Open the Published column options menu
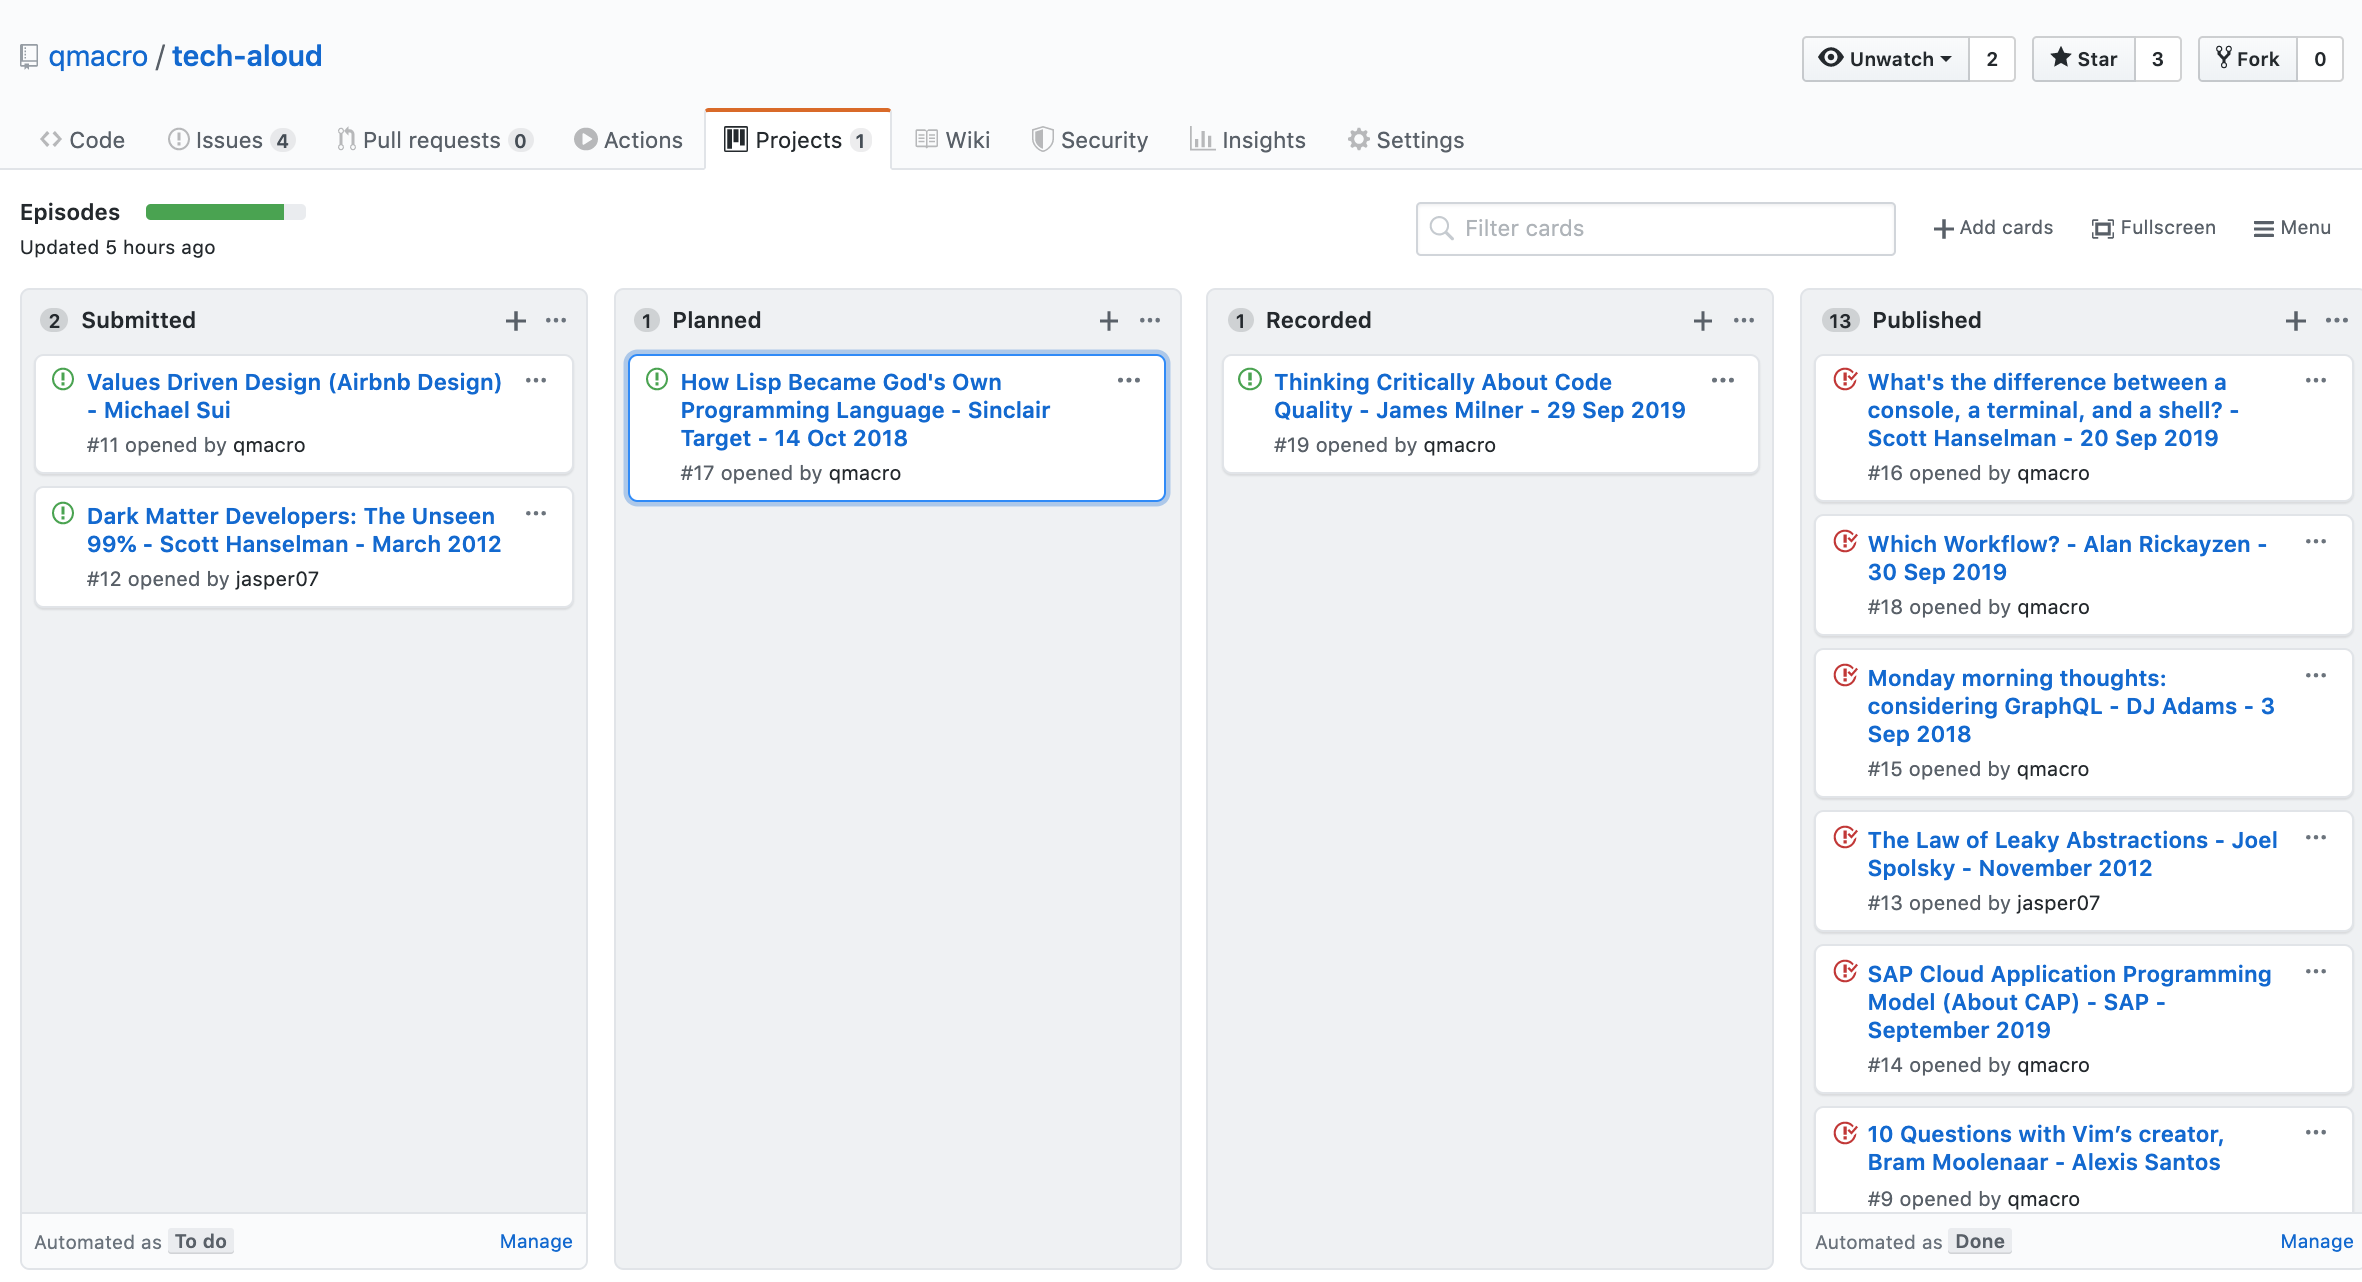The width and height of the screenshot is (2362, 1282). [2337, 321]
